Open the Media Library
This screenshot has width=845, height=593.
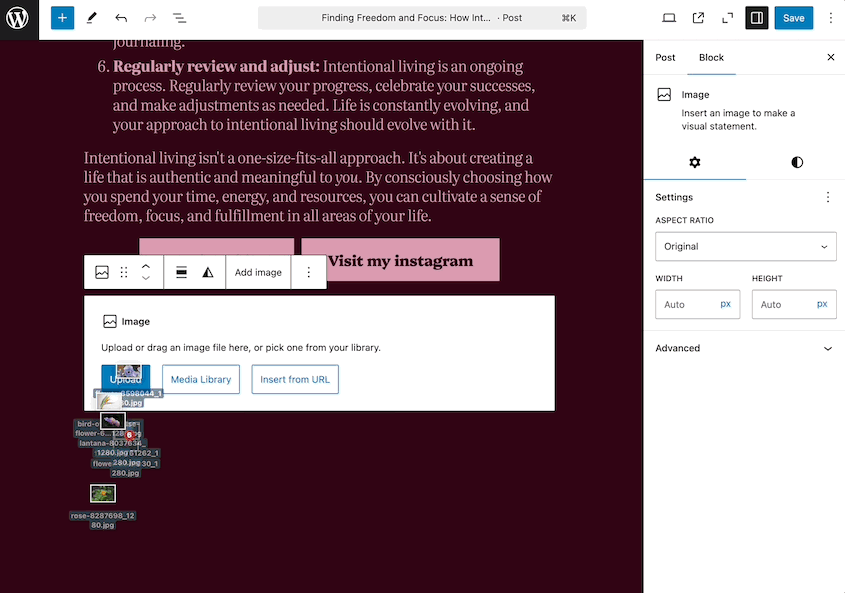click(201, 380)
